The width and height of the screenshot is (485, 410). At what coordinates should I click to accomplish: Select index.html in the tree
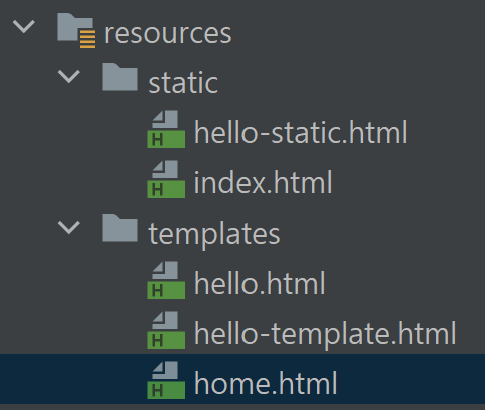(263, 182)
